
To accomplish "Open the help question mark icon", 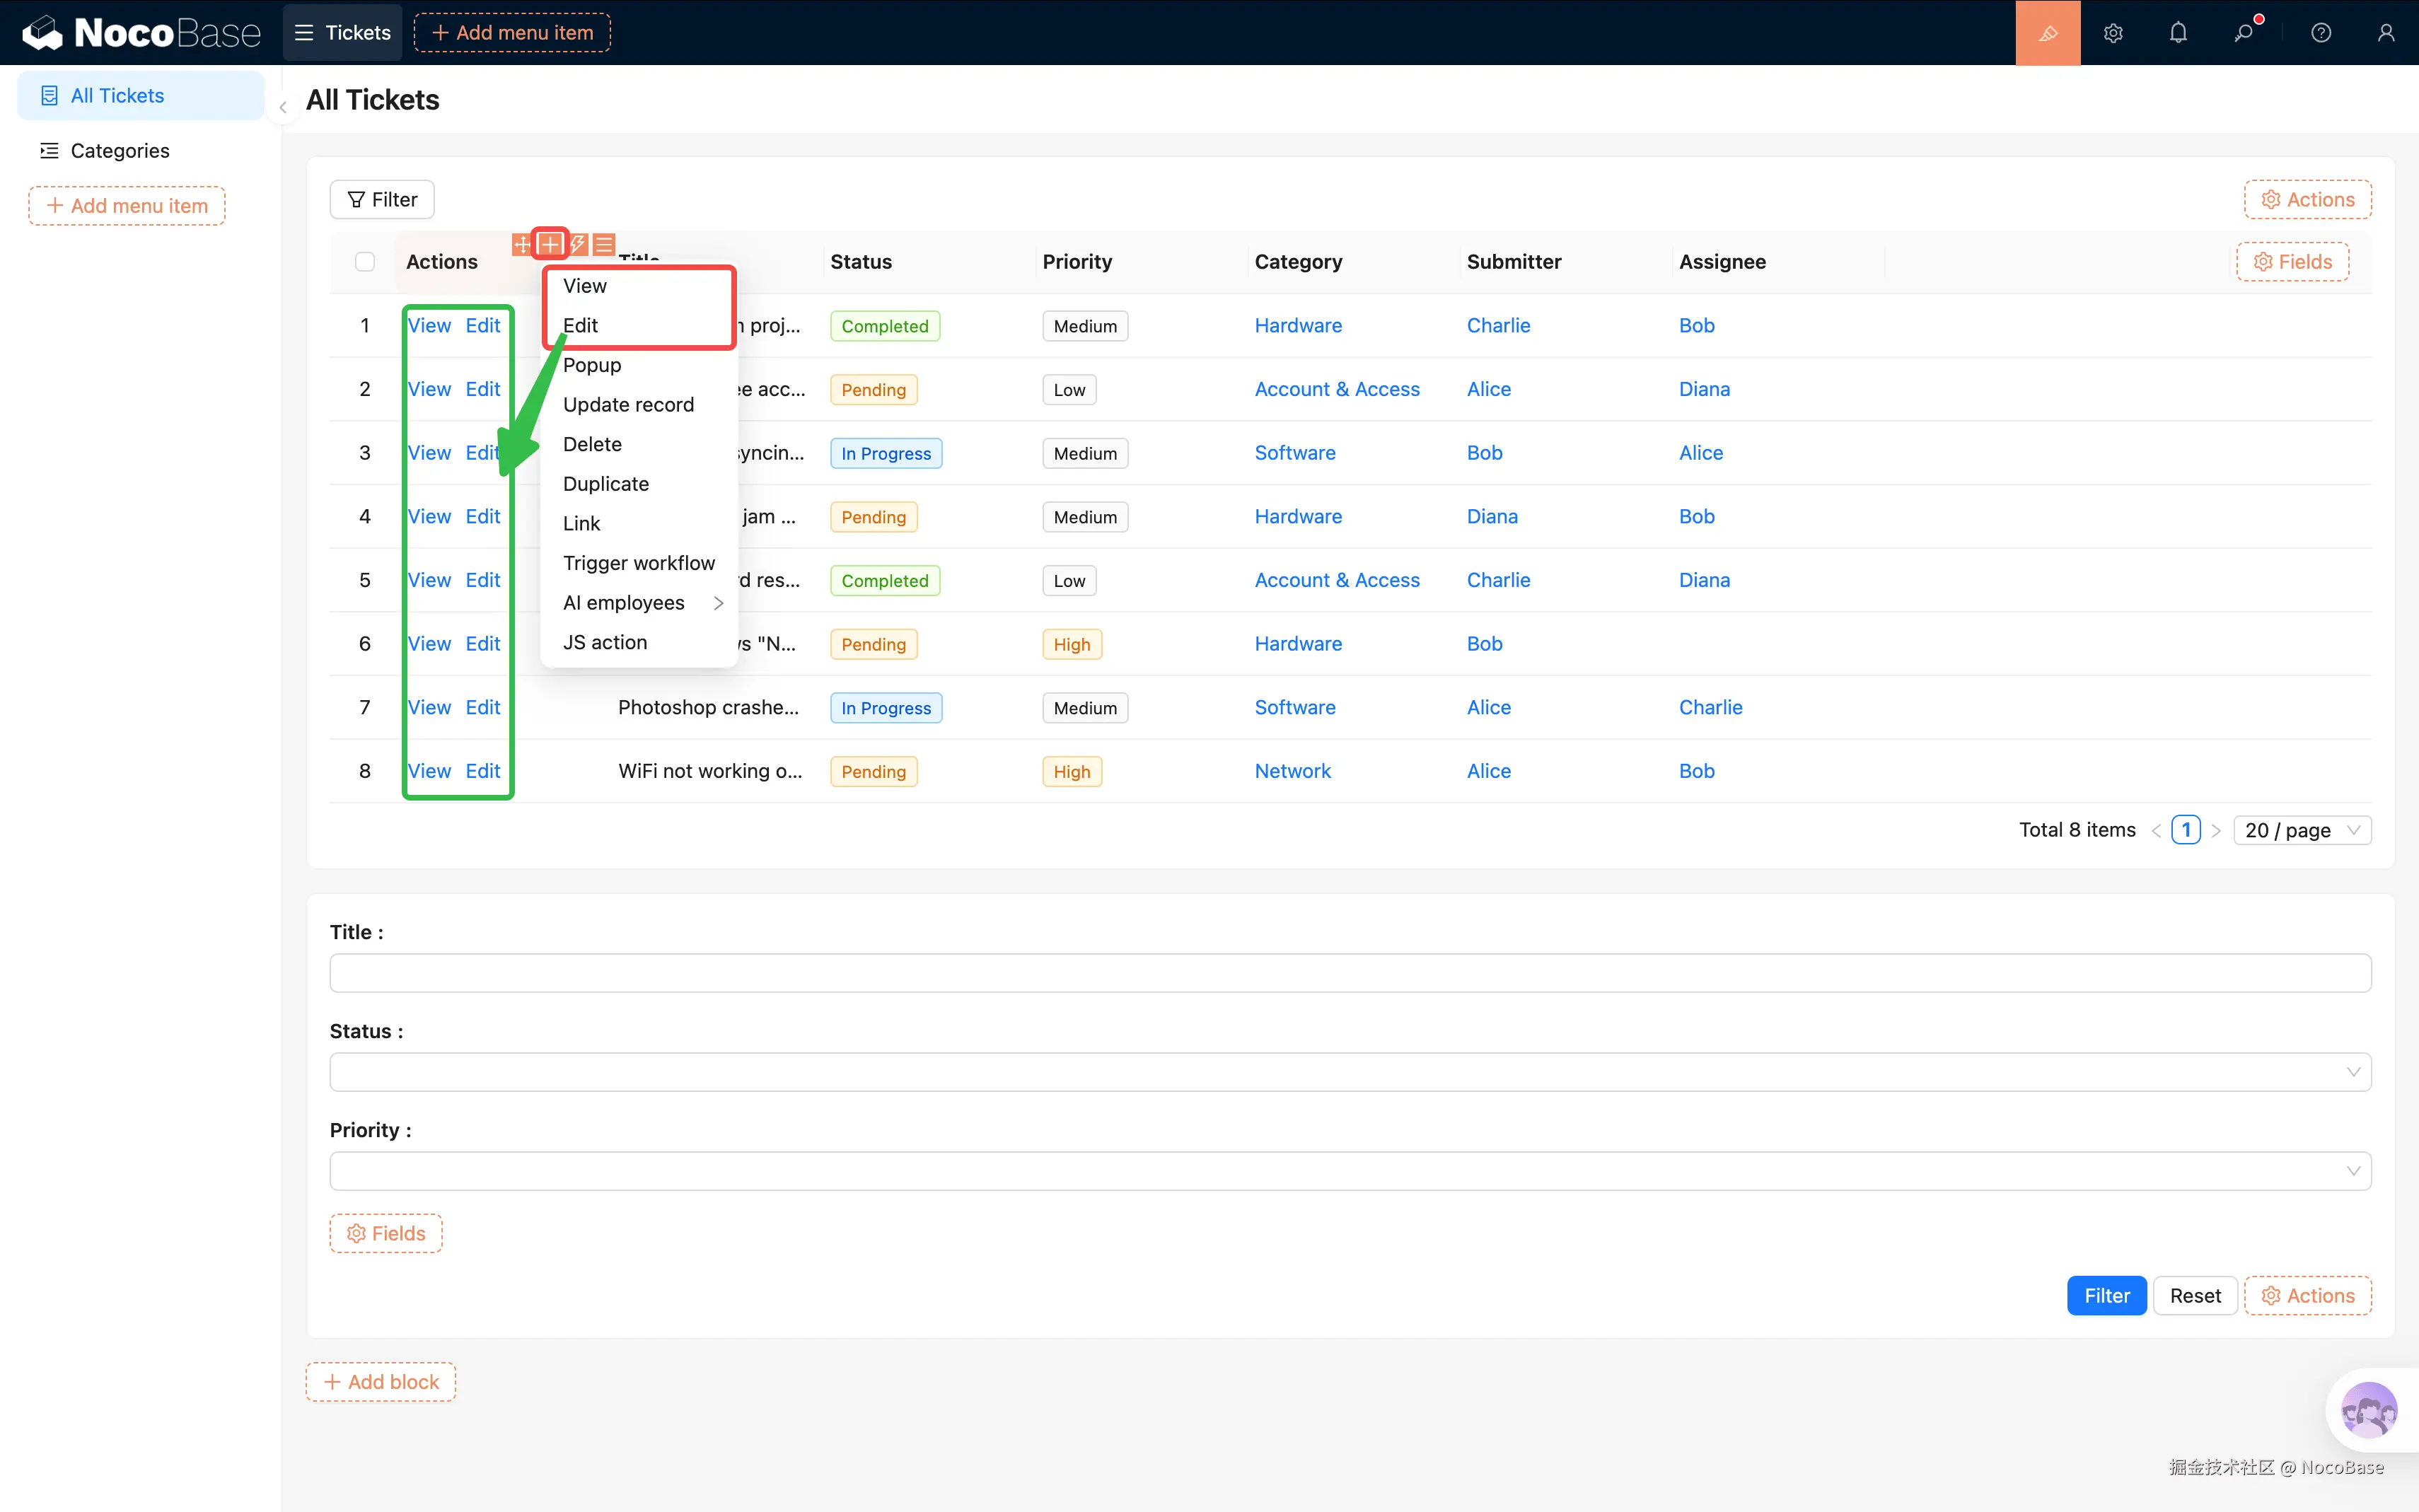I will point(2321,33).
